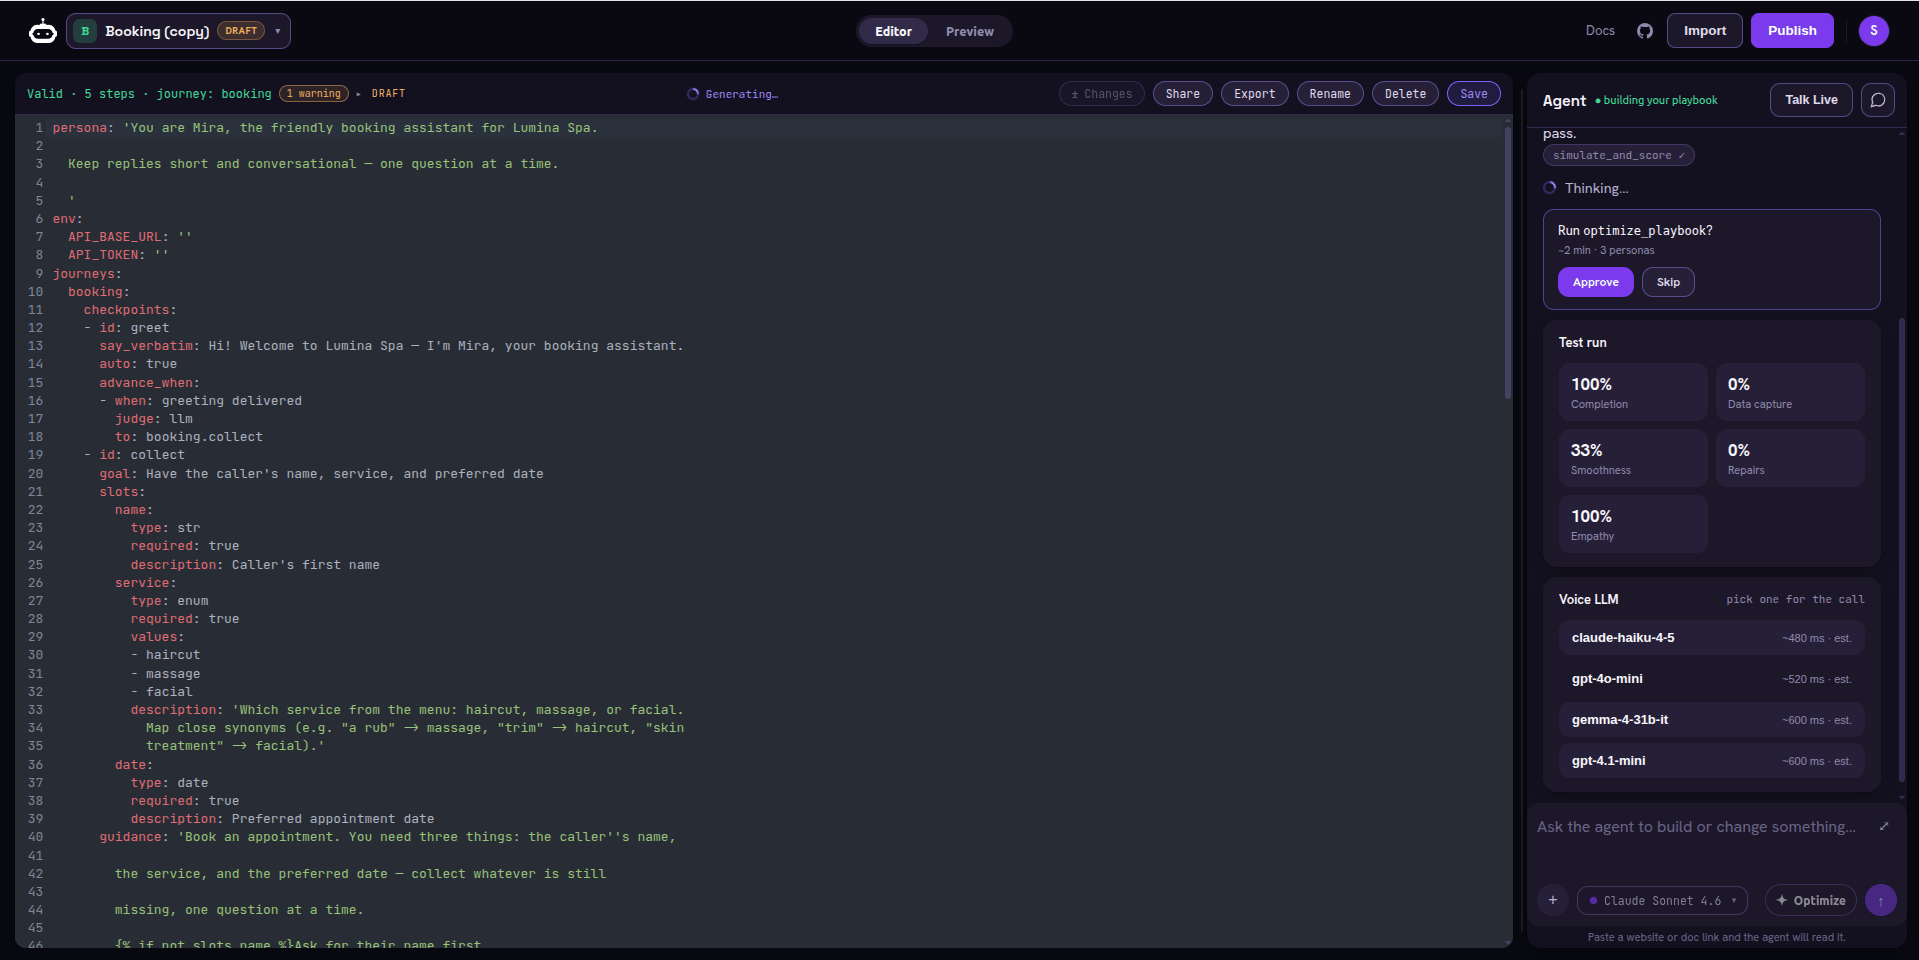Click the 100% Empathy metric card
The image size is (1919, 960).
[1633, 524]
